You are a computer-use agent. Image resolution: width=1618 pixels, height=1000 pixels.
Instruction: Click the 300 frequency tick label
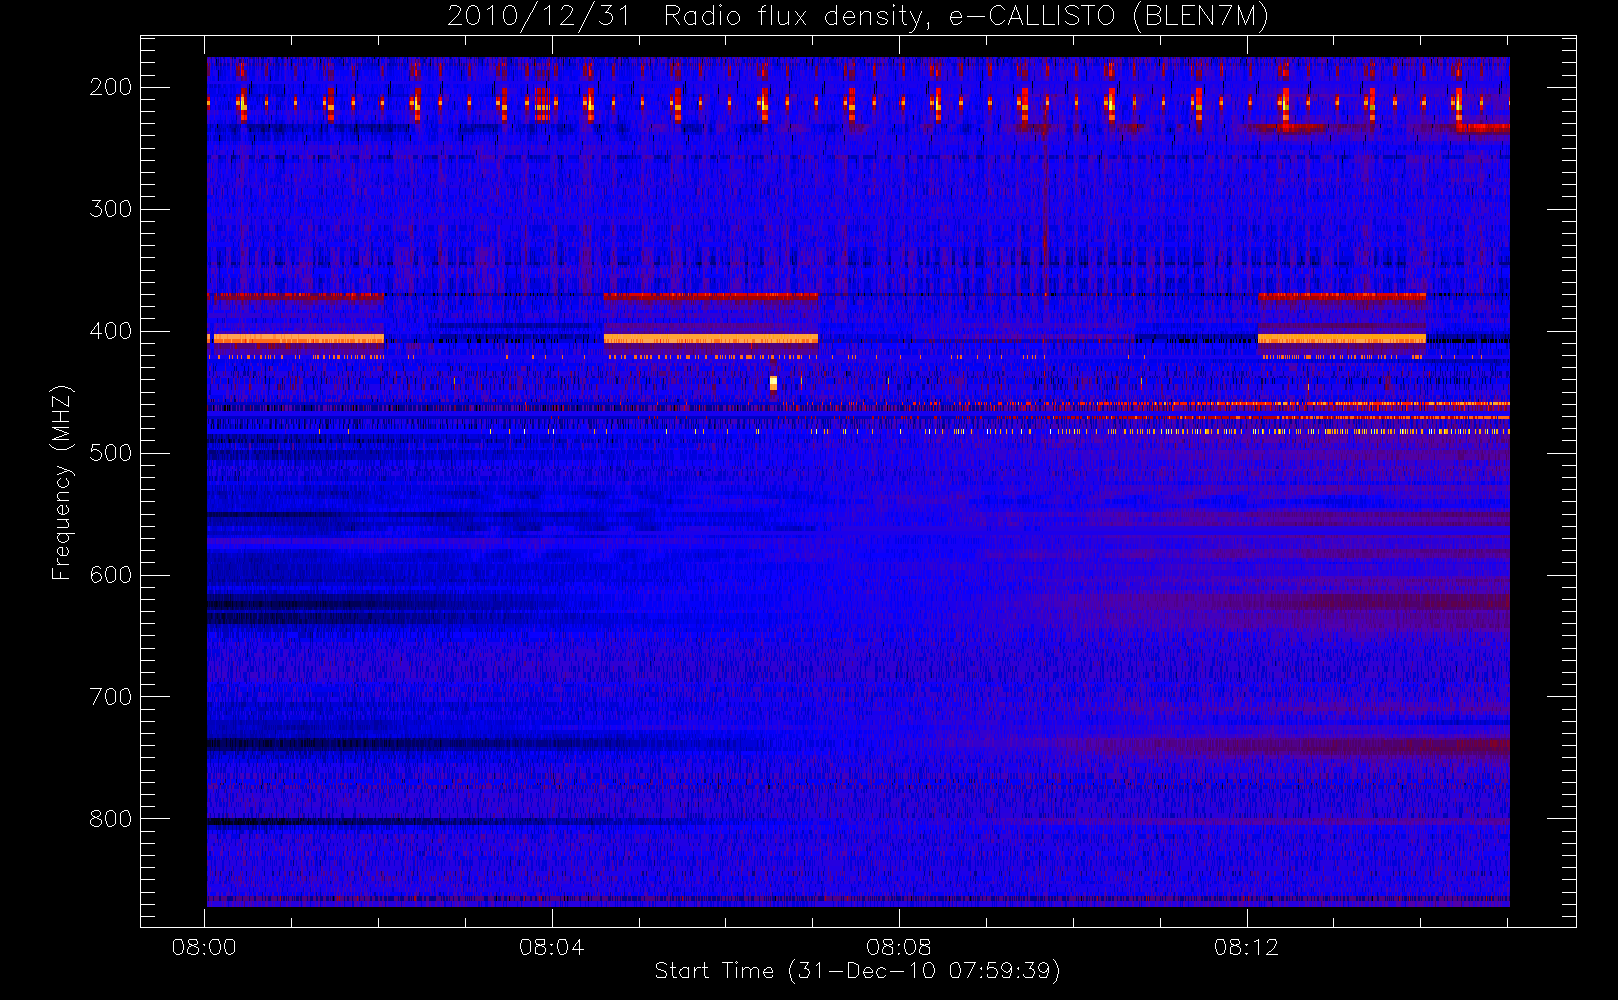[110, 209]
